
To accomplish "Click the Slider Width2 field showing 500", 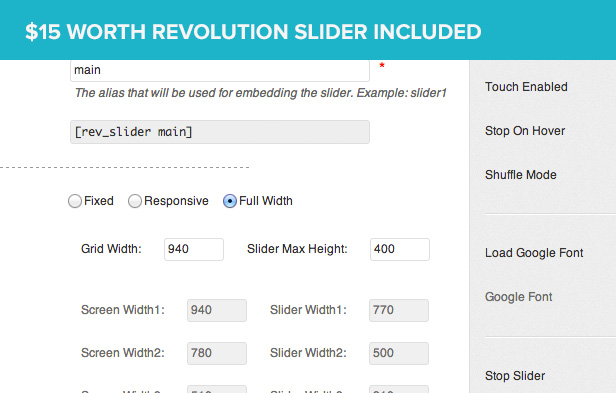I will (x=399, y=353).
